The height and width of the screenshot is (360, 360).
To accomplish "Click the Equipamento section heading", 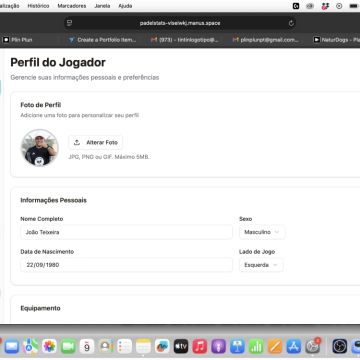I will (40, 308).
